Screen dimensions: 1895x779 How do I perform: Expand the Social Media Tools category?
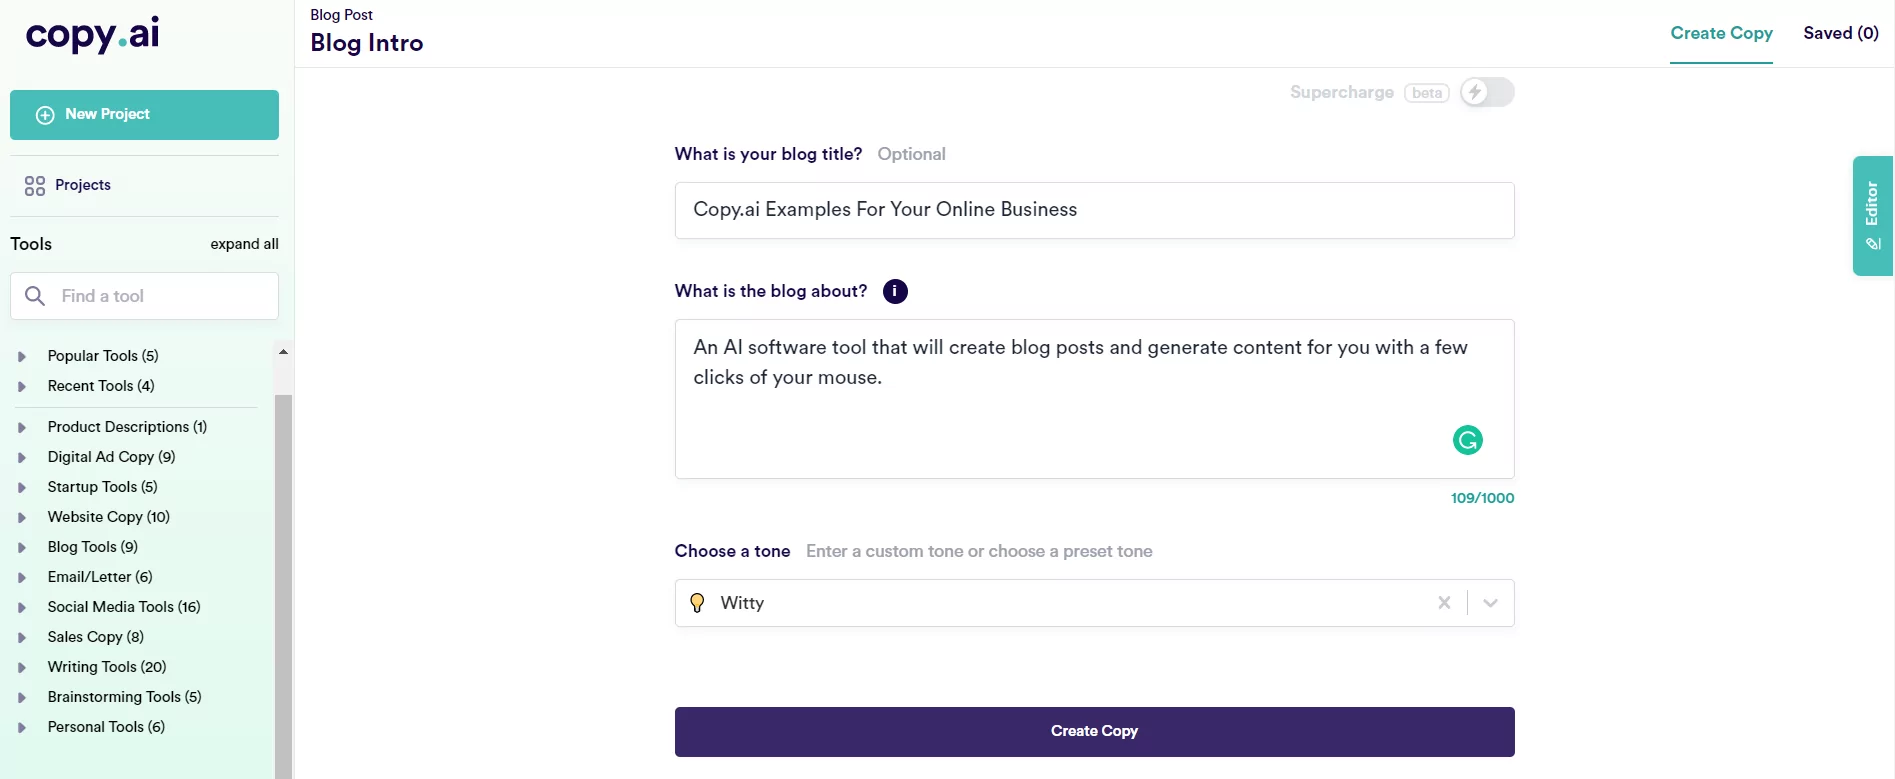(22, 608)
